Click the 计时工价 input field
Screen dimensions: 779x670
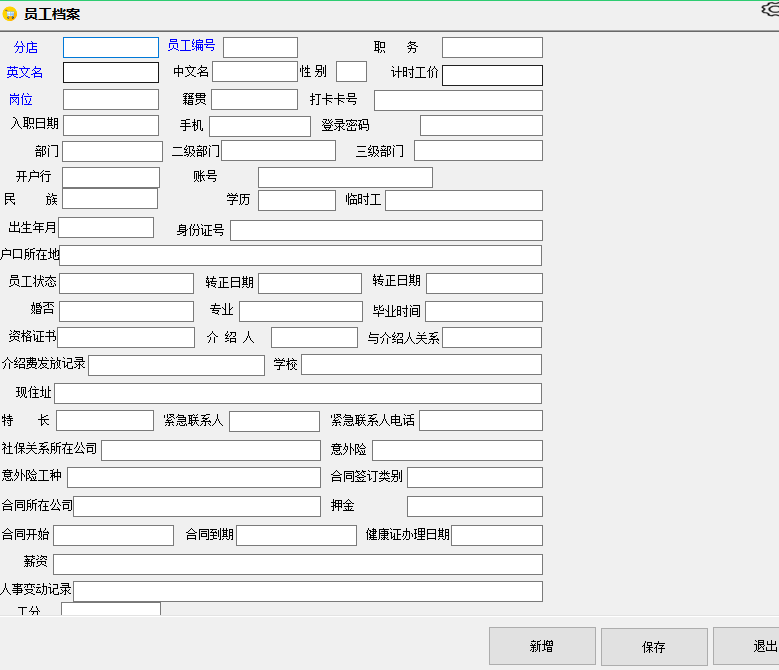coord(492,76)
